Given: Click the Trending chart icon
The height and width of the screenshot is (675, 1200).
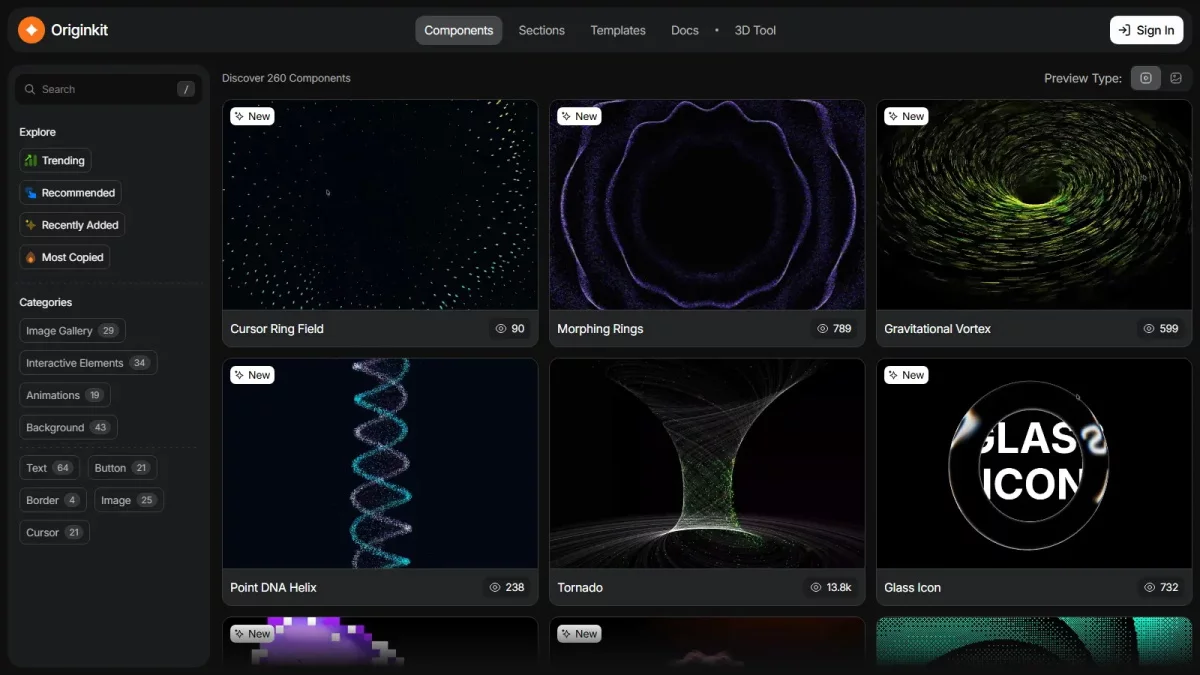Looking at the screenshot, I should click(32, 160).
